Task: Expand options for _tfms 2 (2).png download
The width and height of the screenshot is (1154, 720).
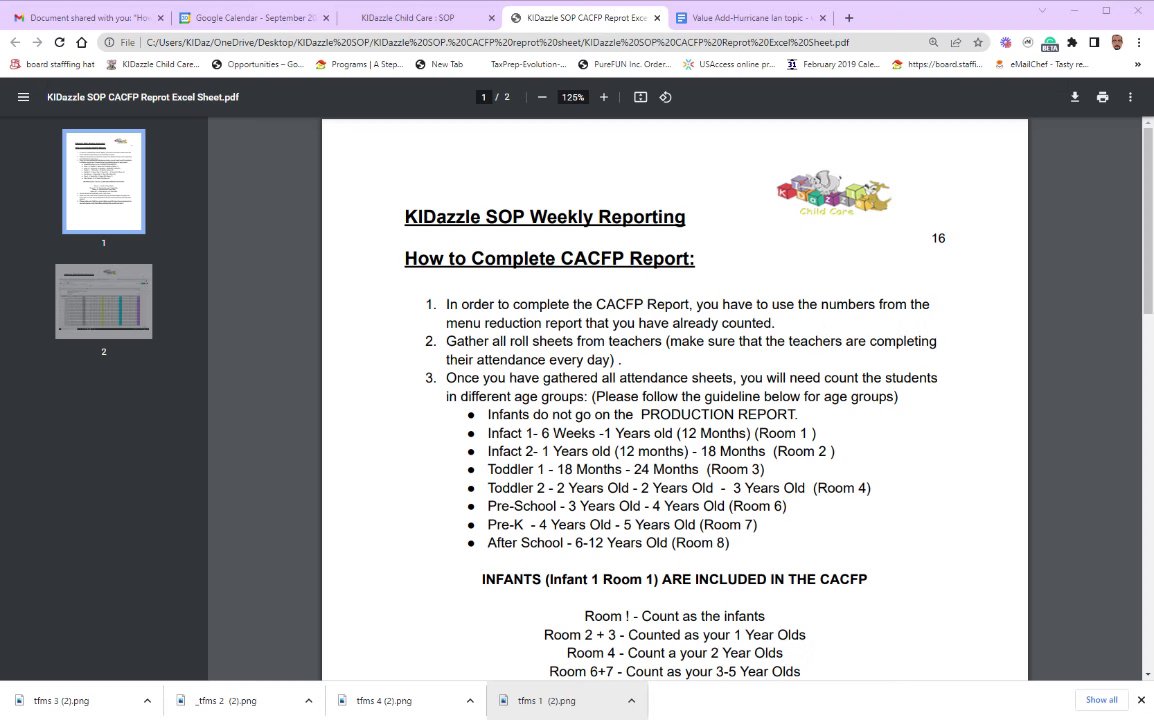Action: coord(308,701)
